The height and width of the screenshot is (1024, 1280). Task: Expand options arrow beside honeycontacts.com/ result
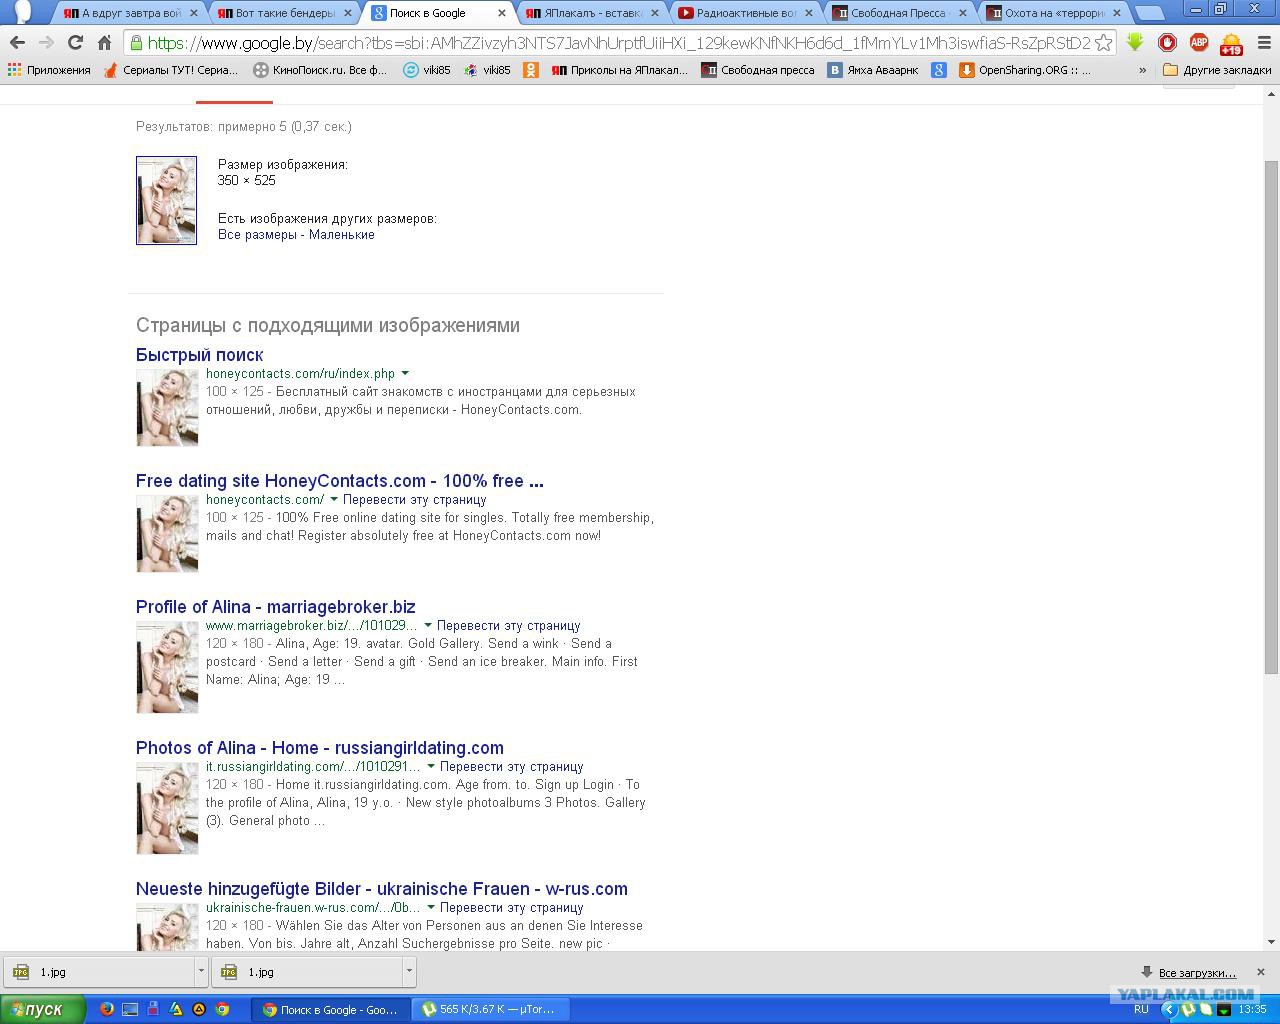(x=334, y=500)
